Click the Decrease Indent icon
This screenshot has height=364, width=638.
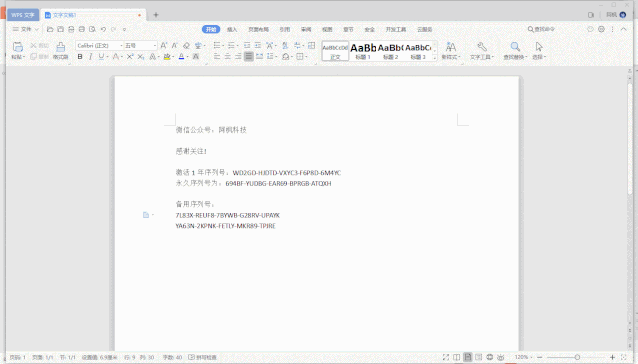pyautogui.click(x=247, y=46)
